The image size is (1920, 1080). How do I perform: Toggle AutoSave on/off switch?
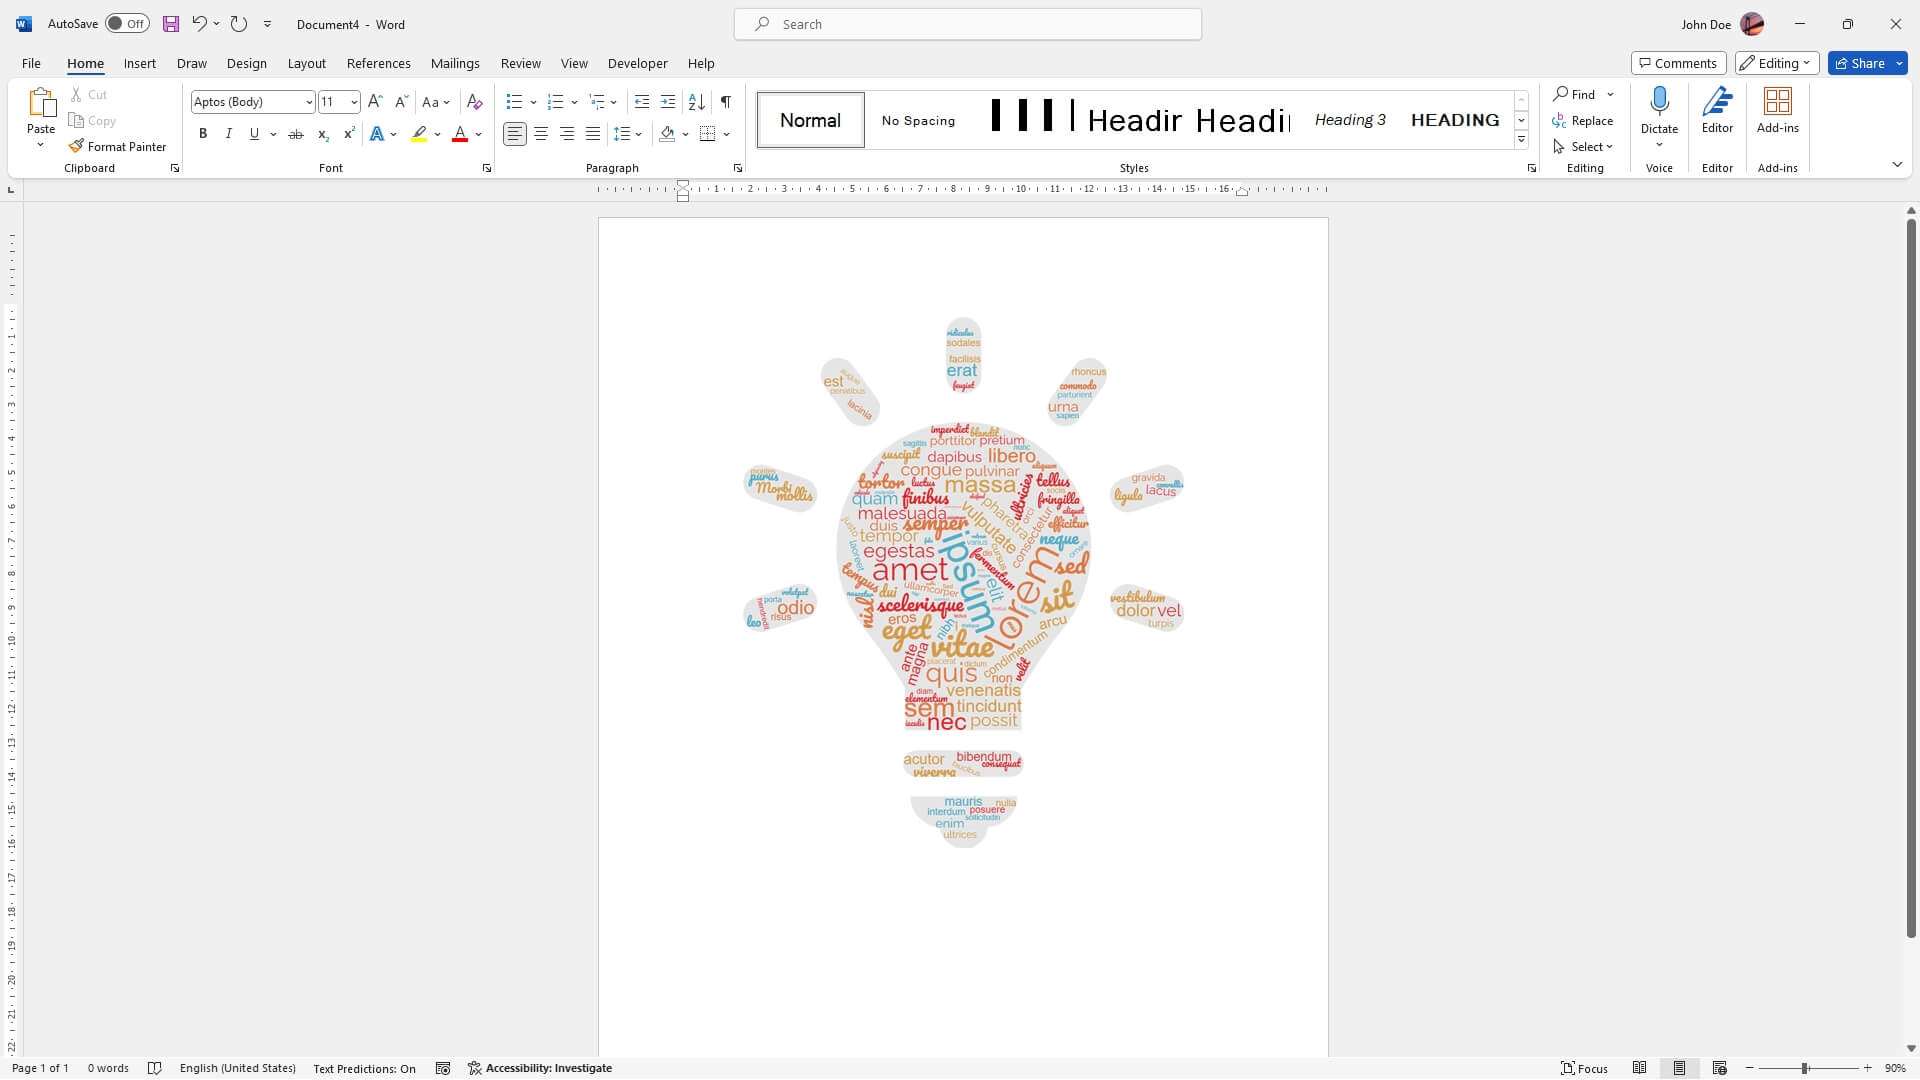pyautogui.click(x=125, y=22)
